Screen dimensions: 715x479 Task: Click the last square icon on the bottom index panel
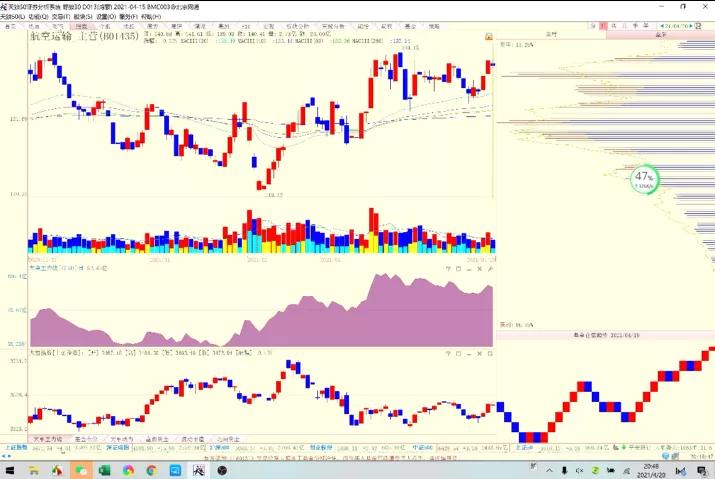tap(490, 354)
